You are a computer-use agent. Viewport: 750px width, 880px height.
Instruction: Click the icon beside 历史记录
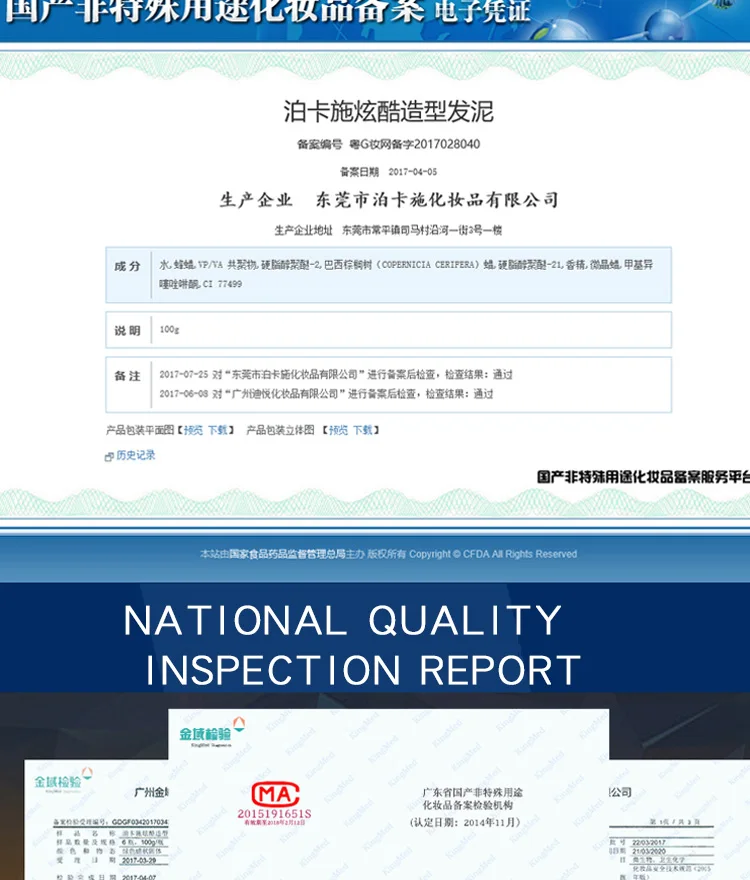coord(109,457)
